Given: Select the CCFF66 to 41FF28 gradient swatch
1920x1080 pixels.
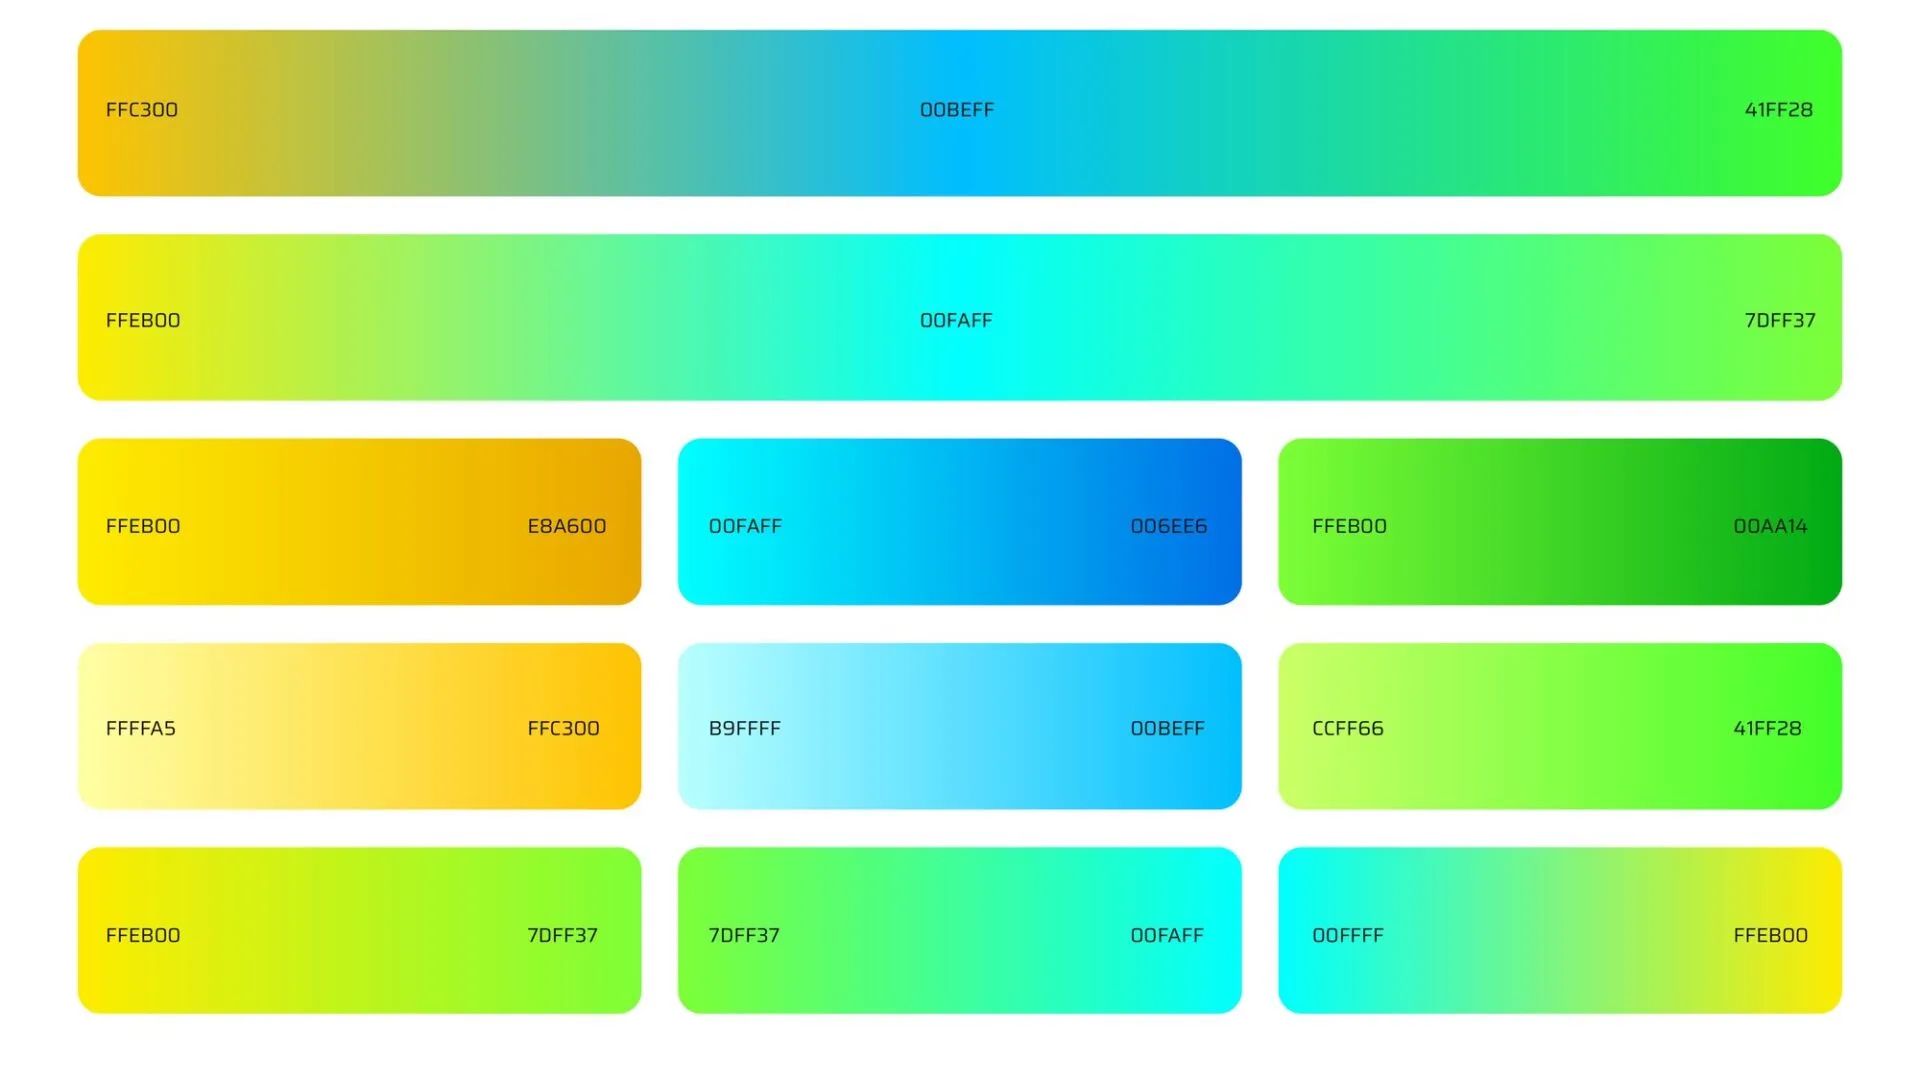Looking at the screenshot, I should coord(1560,727).
